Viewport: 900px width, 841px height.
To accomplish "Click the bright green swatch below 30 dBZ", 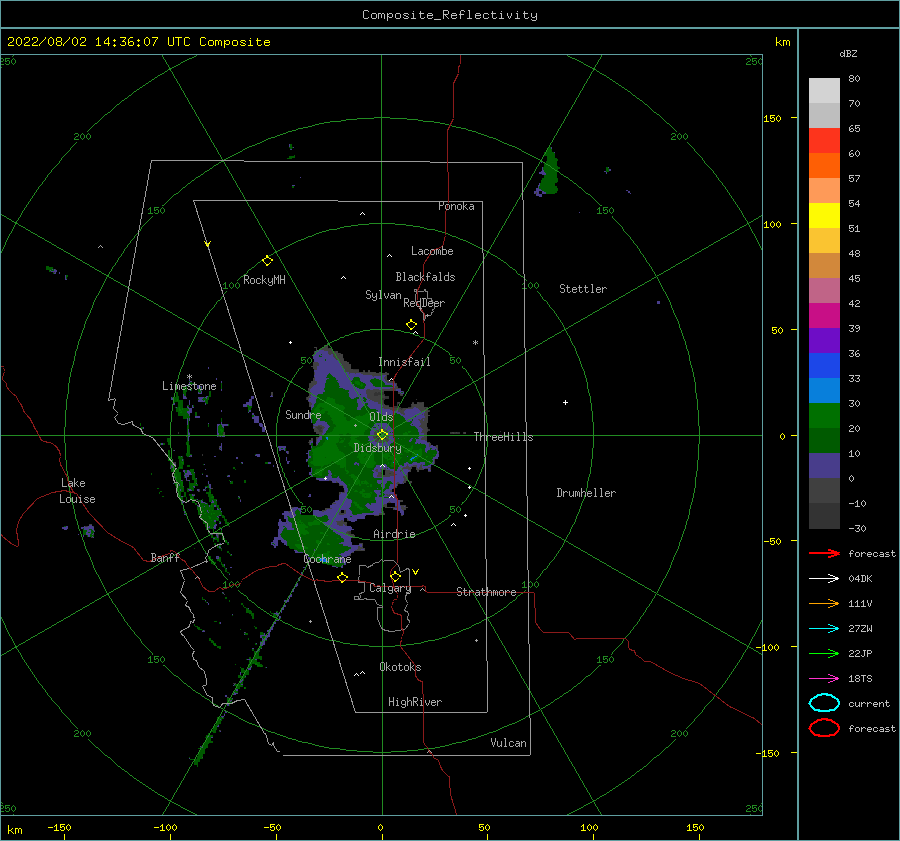I will tap(824, 416).
